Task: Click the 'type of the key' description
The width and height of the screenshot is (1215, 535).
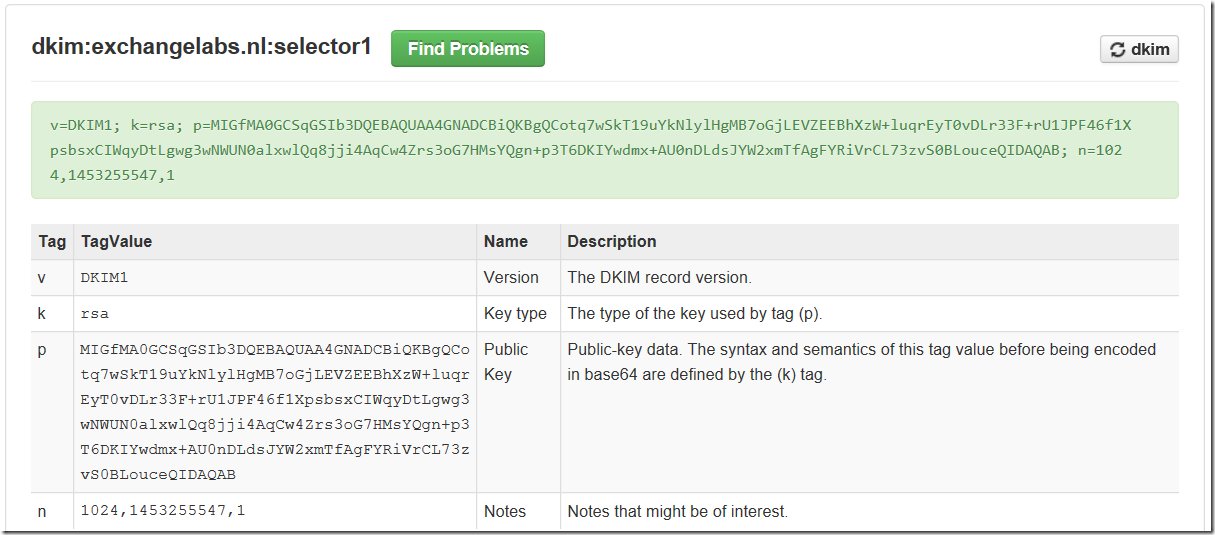Action: tap(693, 314)
